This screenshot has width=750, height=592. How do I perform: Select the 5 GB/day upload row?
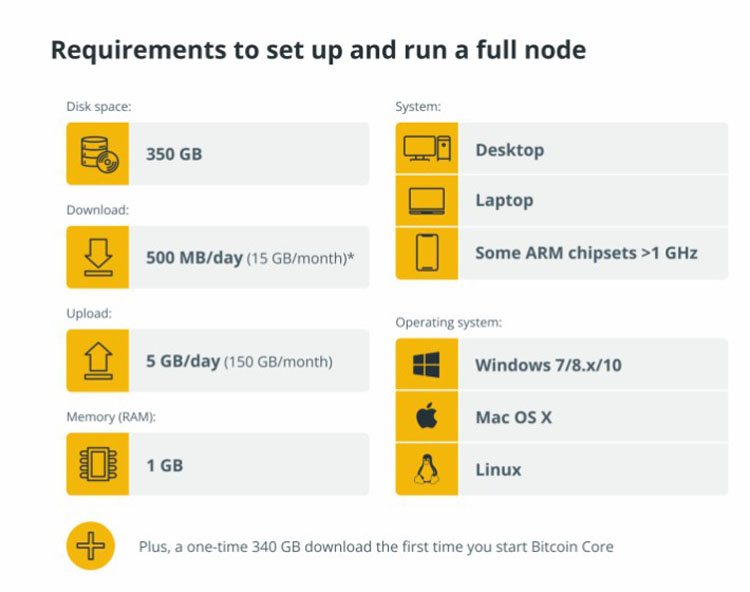pos(218,361)
